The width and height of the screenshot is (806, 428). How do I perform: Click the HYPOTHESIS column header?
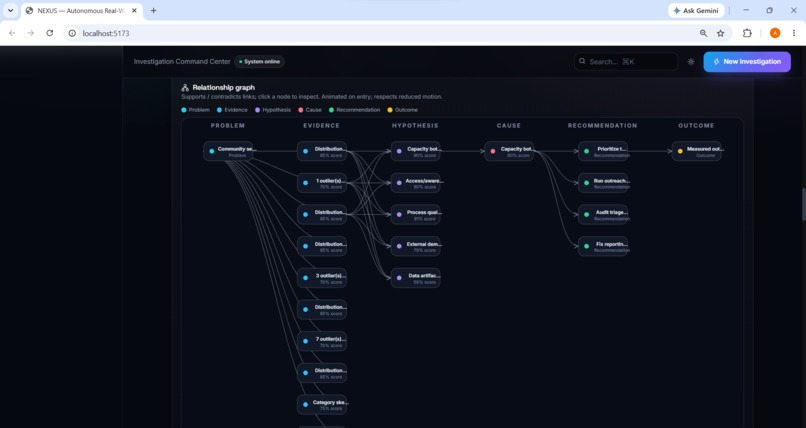point(415,125)
